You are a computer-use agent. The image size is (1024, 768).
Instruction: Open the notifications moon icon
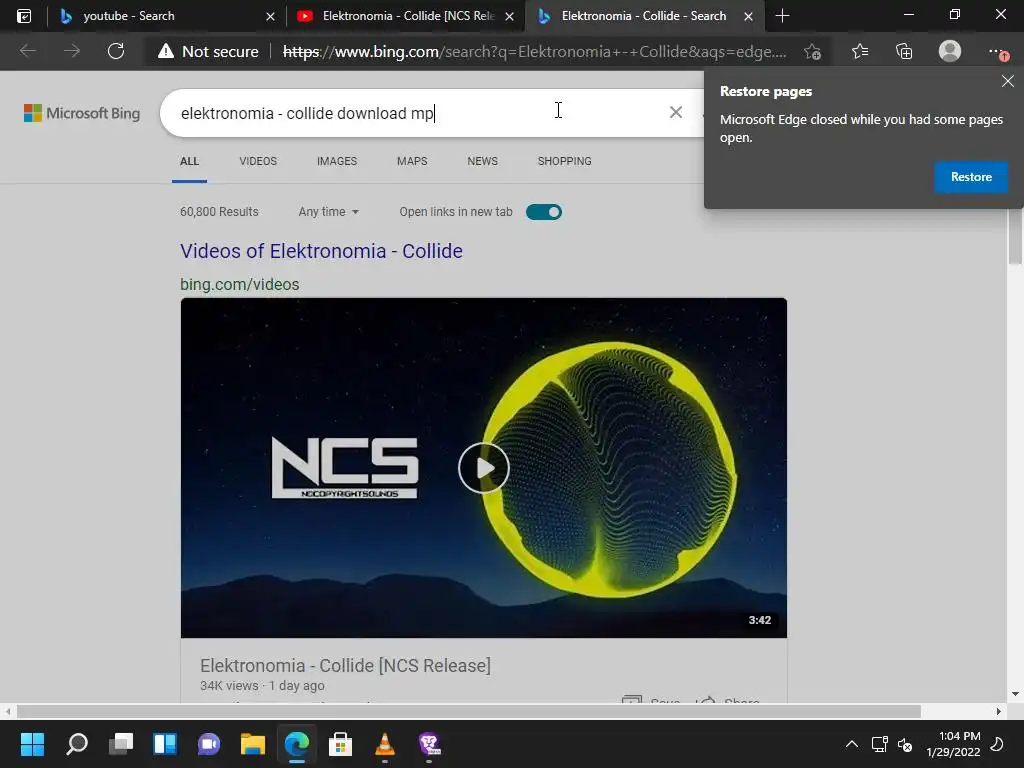pos(997,744)
